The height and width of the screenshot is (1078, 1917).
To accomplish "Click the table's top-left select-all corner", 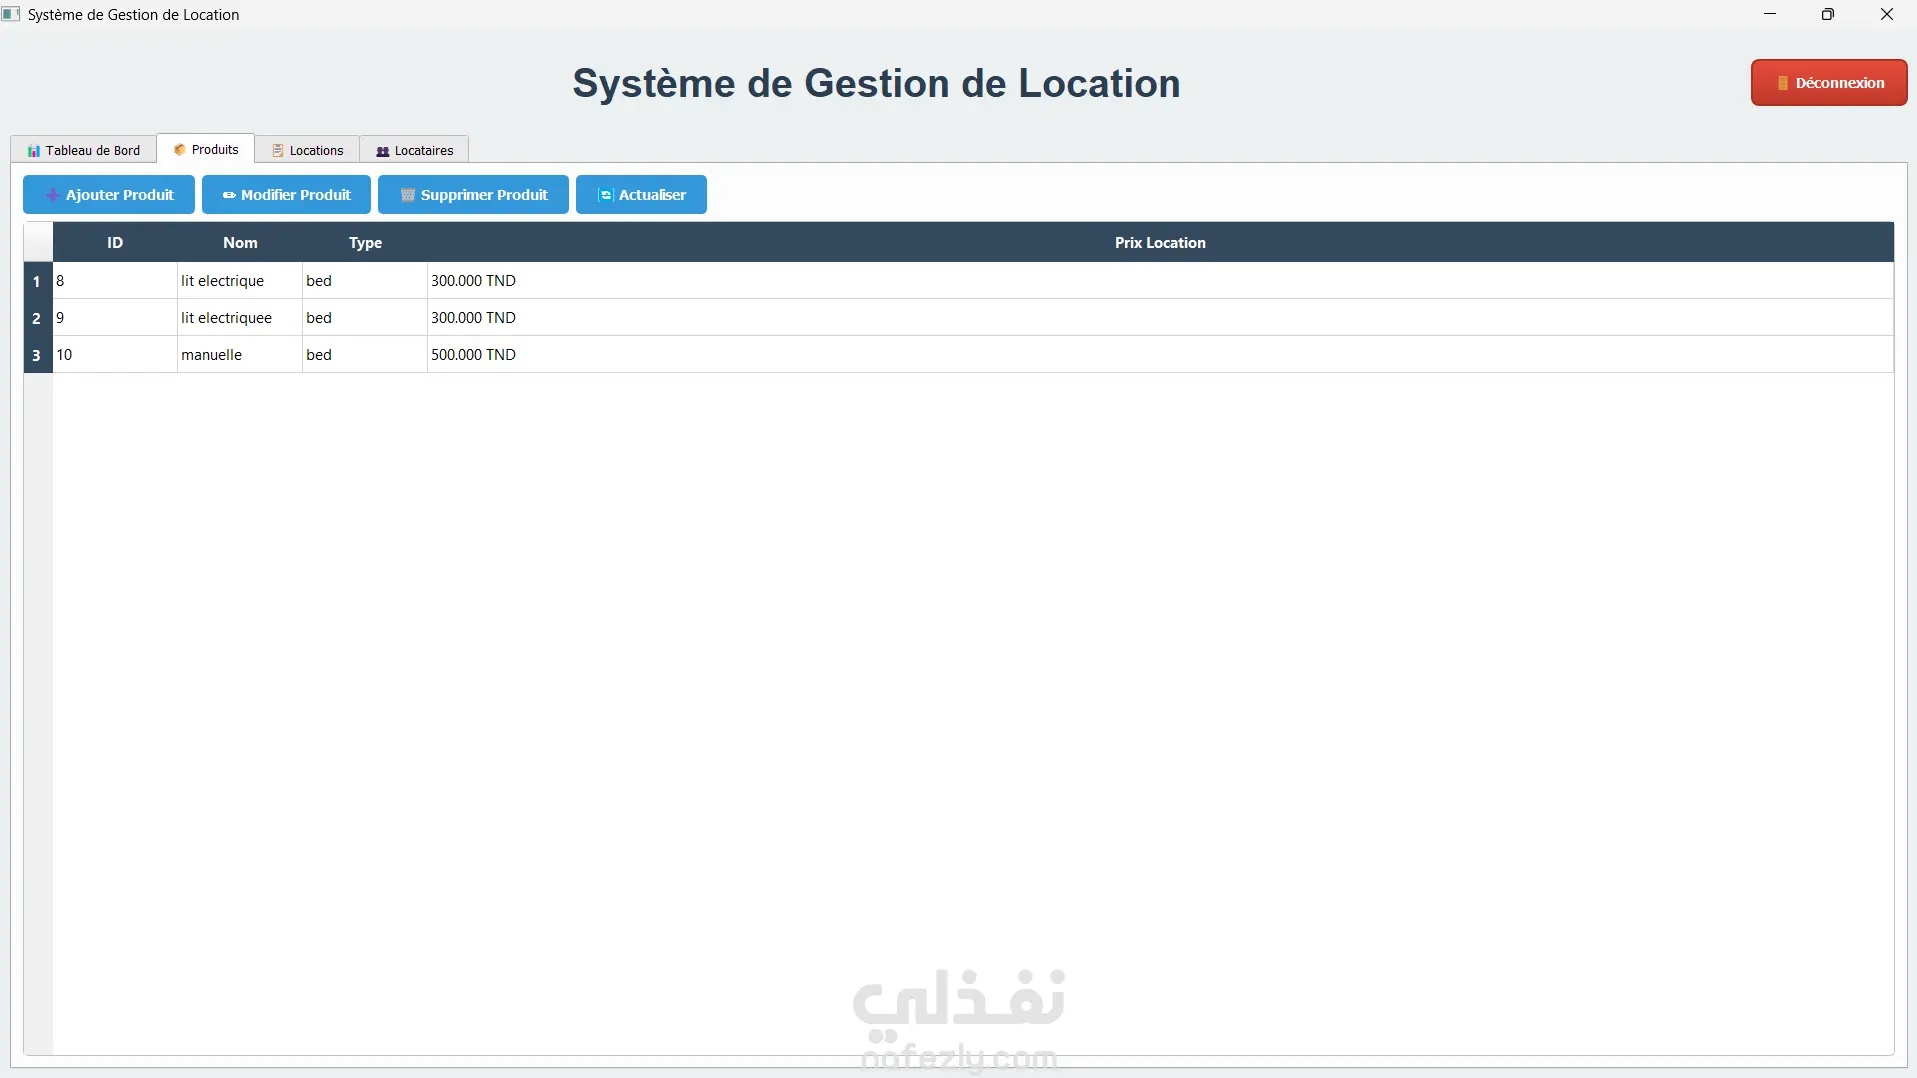I will click(x=38, y=243).
